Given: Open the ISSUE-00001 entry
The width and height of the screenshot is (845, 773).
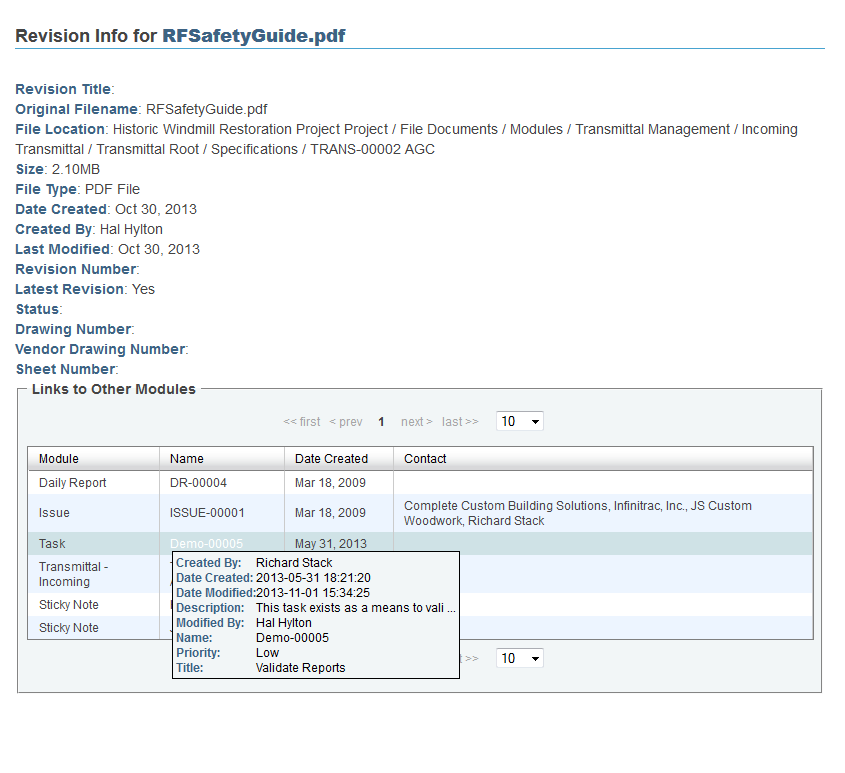Looking at the screenshot, I should [x=207, y=513].
